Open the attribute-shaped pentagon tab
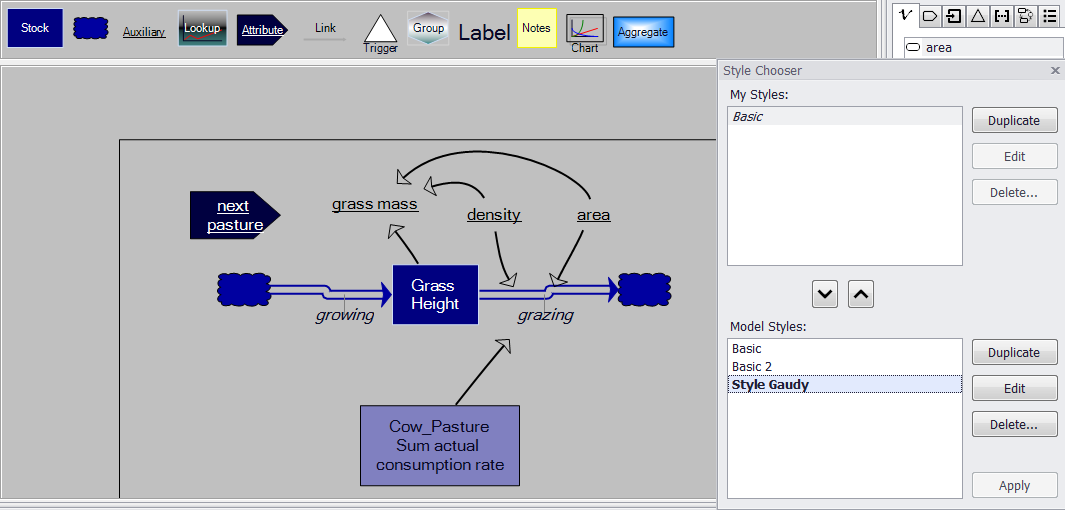This screenshot has width=1065, height=510. pos(930,16)
